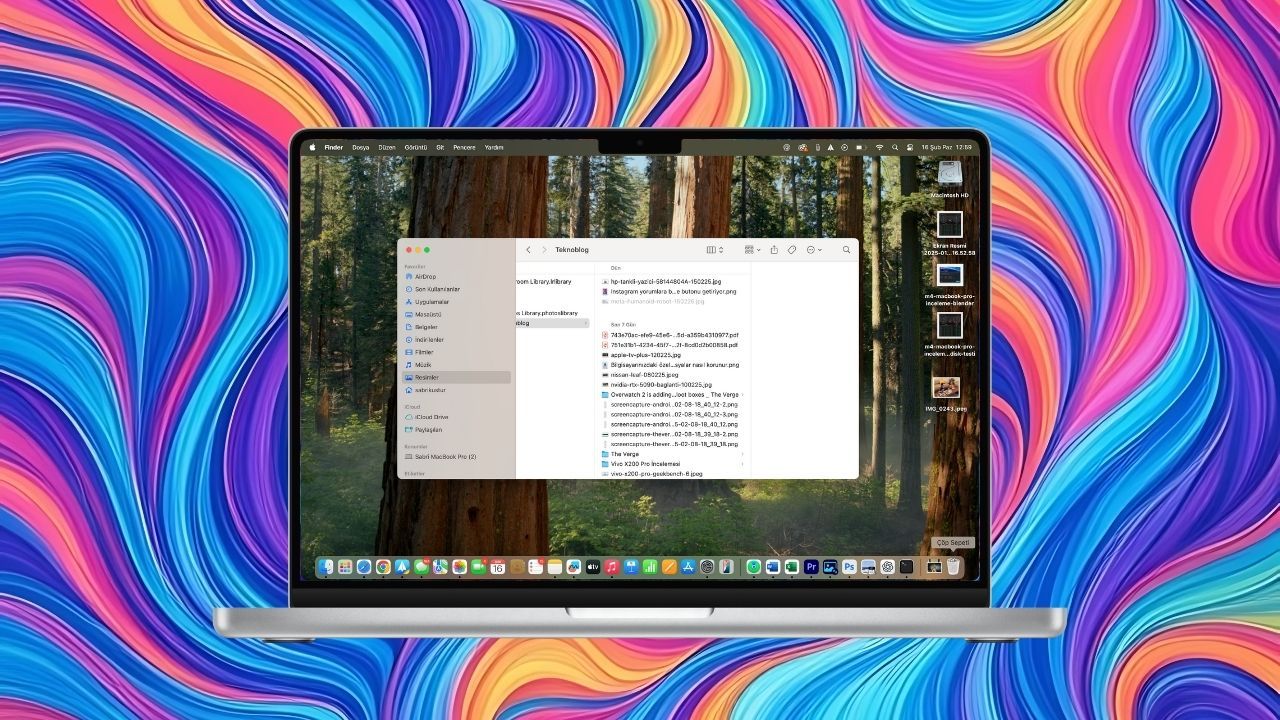
Task: Select Belgeler in the Favorites sidebar
Action: coord(425,326)
